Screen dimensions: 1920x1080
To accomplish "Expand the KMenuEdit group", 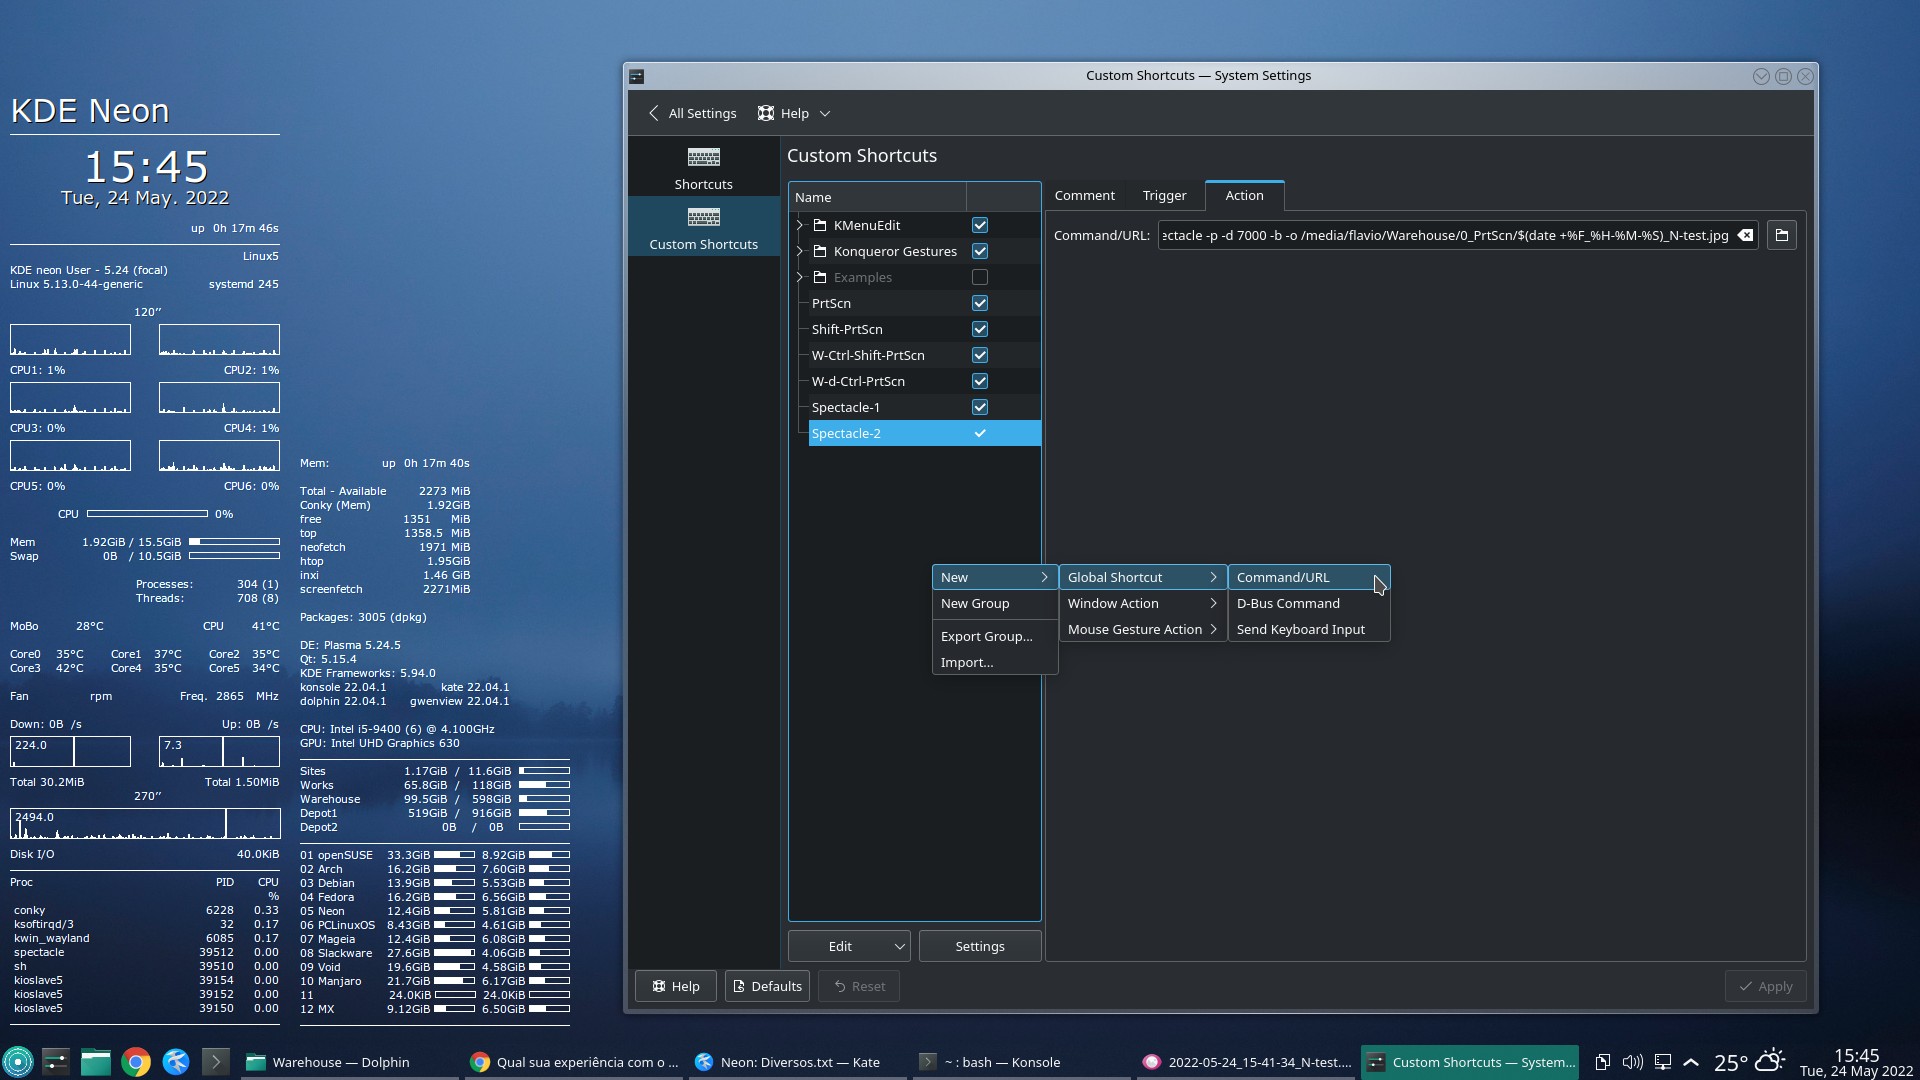I will (799, 225).
